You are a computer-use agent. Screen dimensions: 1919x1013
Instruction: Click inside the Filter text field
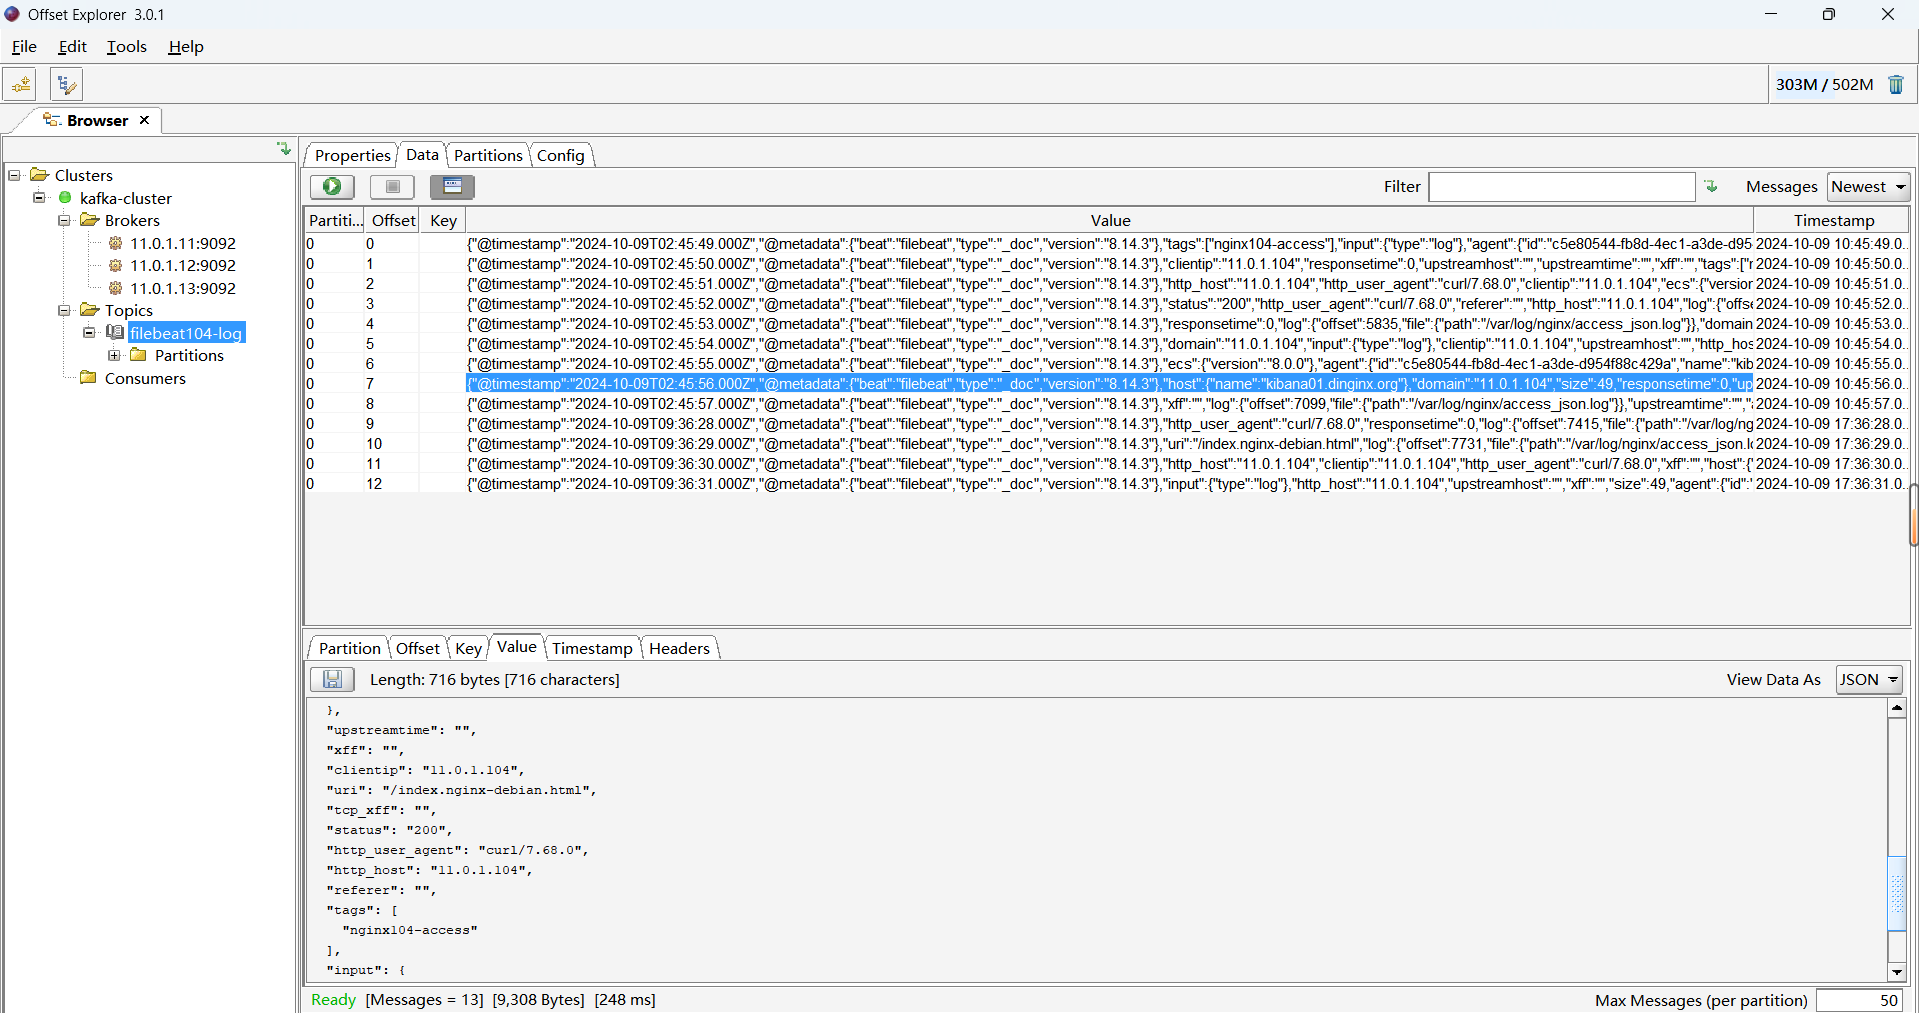pyautogui.click(x=1561, y=187)
